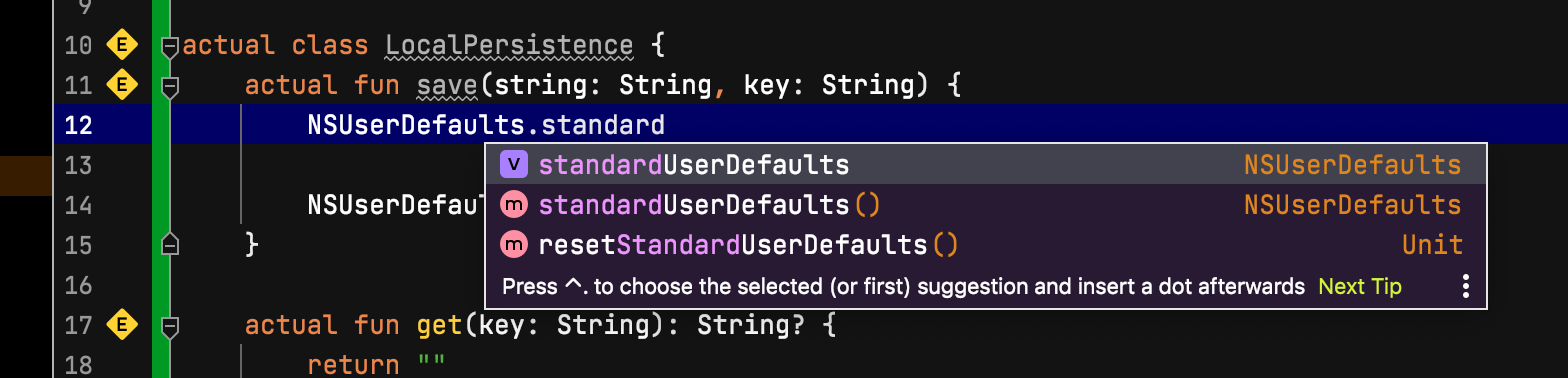Click the expect/actual gutter icon on line 10
The image size is (1568, 378).
(x=122, y=45)
